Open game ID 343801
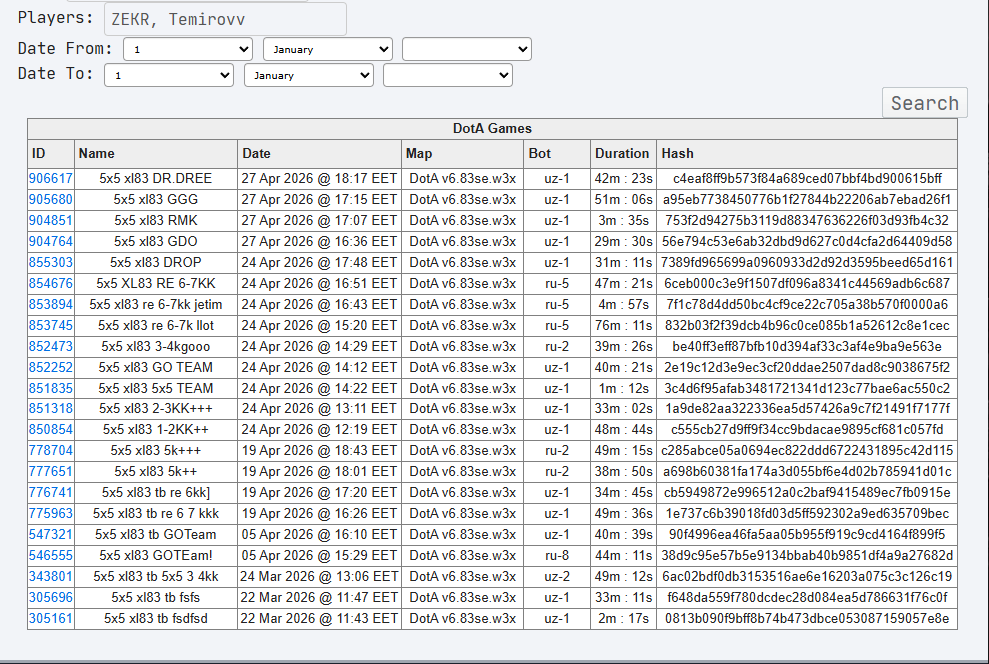The image size is (989, 664). (x=50, y=576)
